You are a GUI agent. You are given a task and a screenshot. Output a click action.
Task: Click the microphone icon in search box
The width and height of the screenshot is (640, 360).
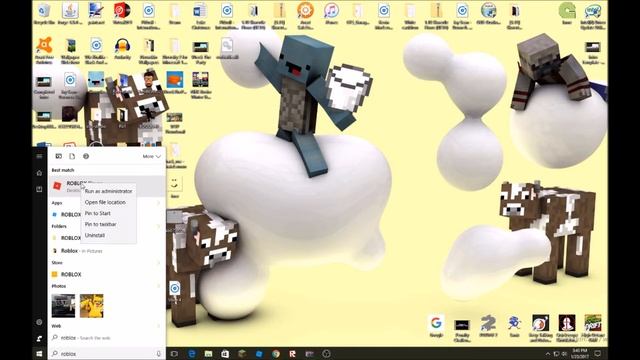(x=159, y=353)
